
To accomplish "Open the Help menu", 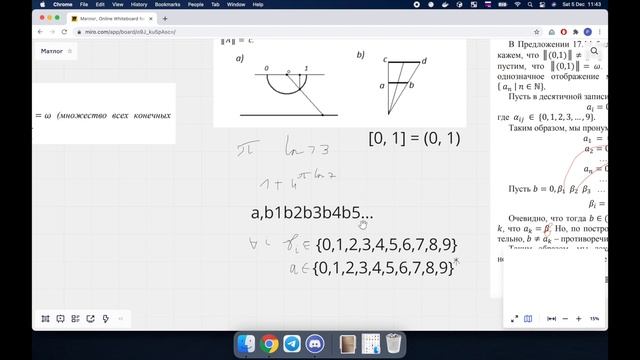I will click(258, 4).
